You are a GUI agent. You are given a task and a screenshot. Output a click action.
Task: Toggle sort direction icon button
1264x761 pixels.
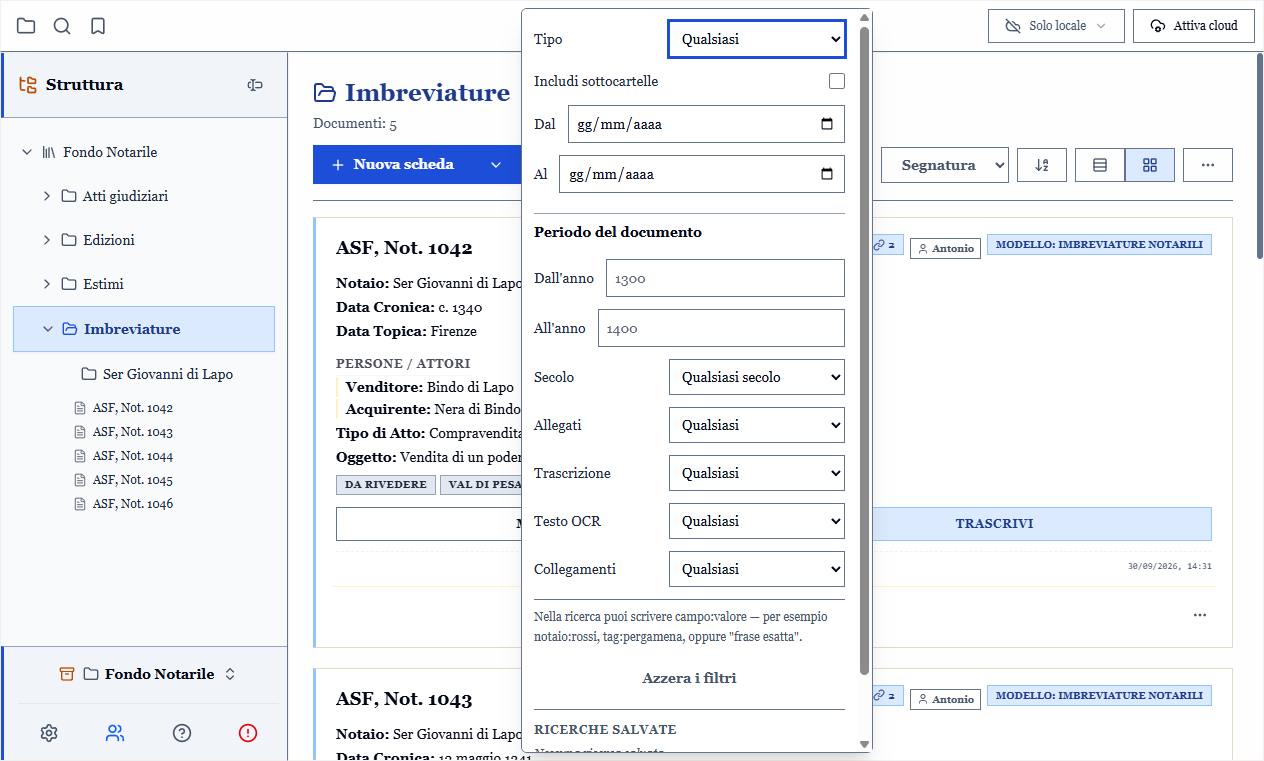click(1042, 165)
